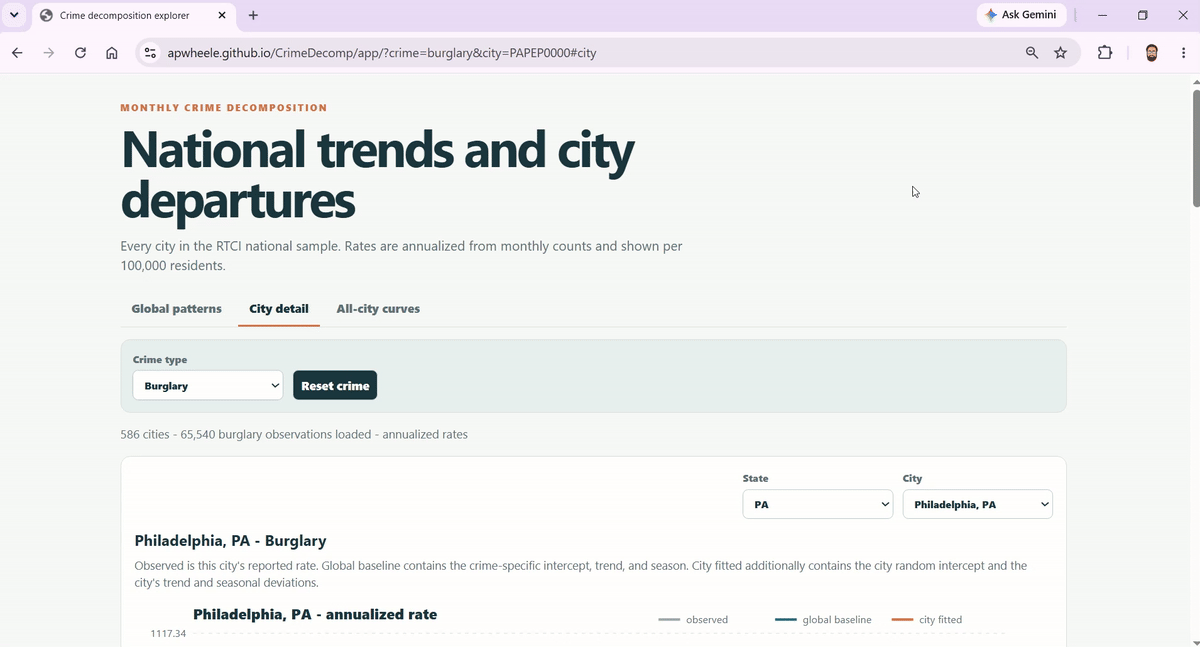
Task: Switch to the Global patterns tab
Action: click(x=176, y=309)
